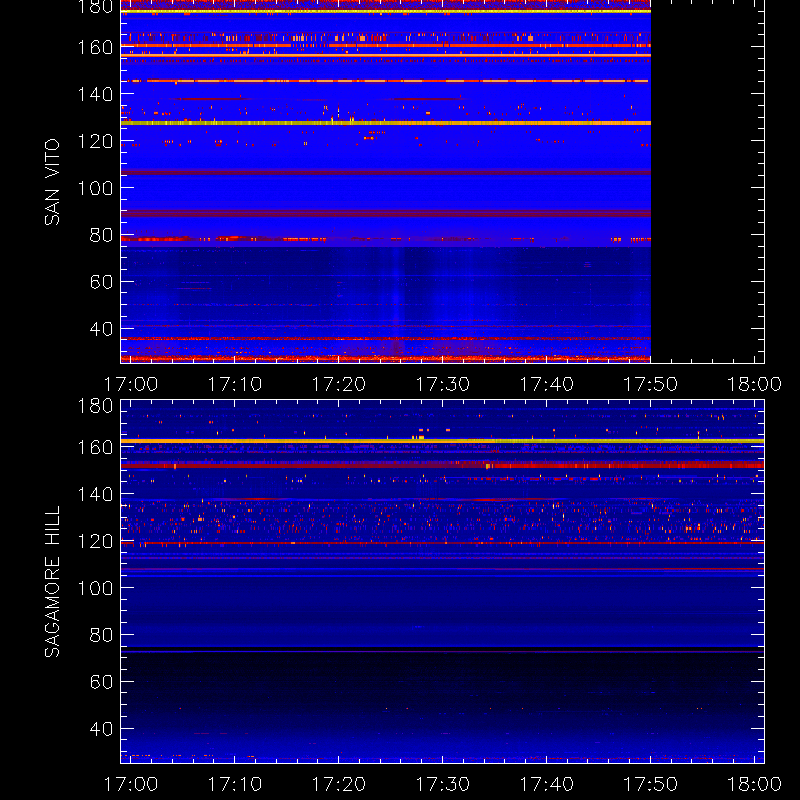The height and width of the screenshot is (800, 800).
Task: Click 17:10 time label below Sagamore Hill plot
Action: (235, 784)
